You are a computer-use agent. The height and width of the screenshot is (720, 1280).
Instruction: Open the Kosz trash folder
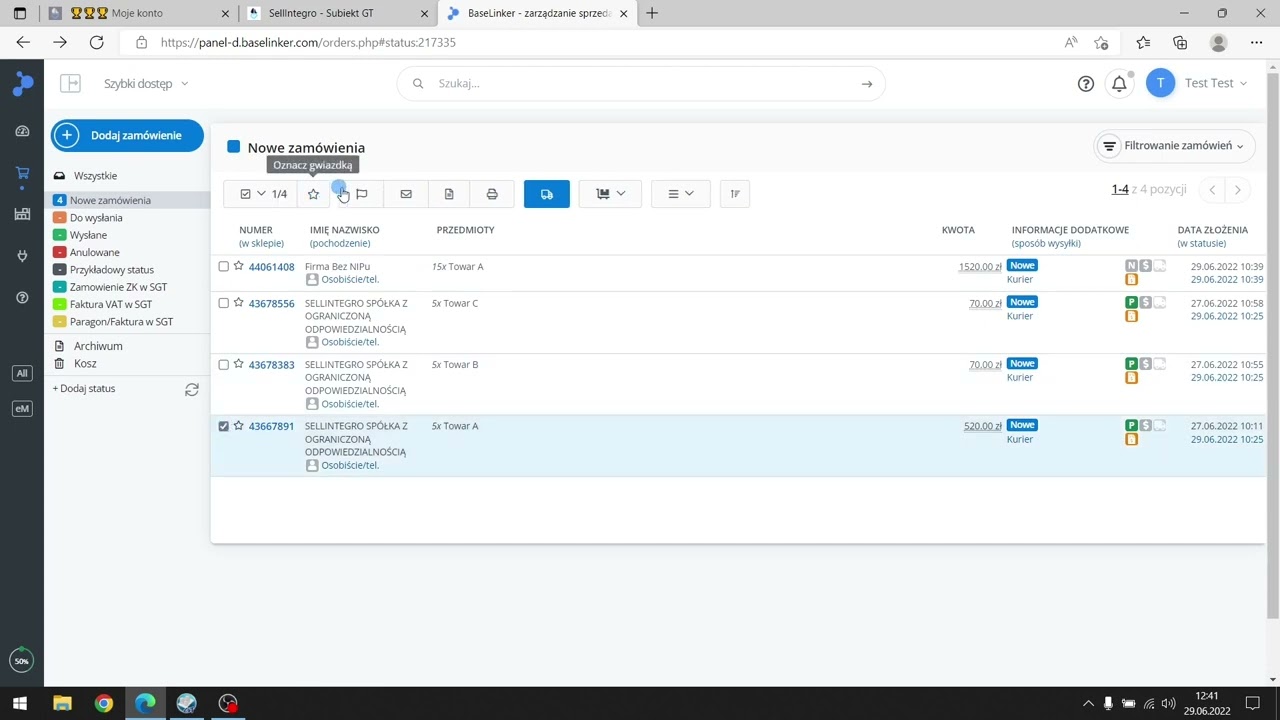[85, 364]
